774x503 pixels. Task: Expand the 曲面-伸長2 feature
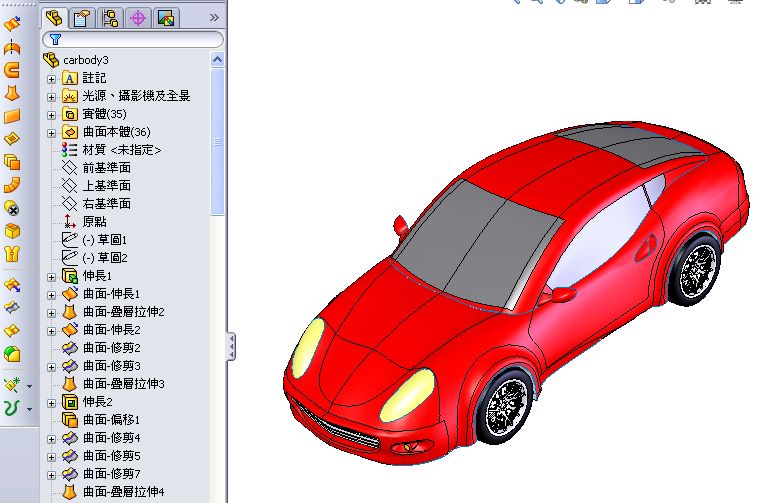coord(51,331)
